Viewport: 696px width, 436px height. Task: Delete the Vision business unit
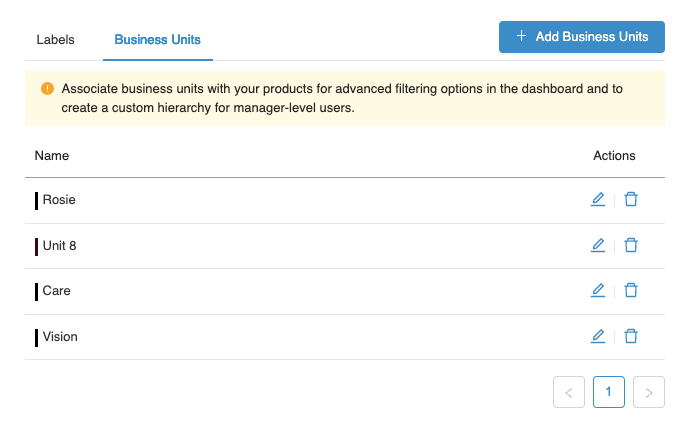pyautogui.click(x=631, y=336)
